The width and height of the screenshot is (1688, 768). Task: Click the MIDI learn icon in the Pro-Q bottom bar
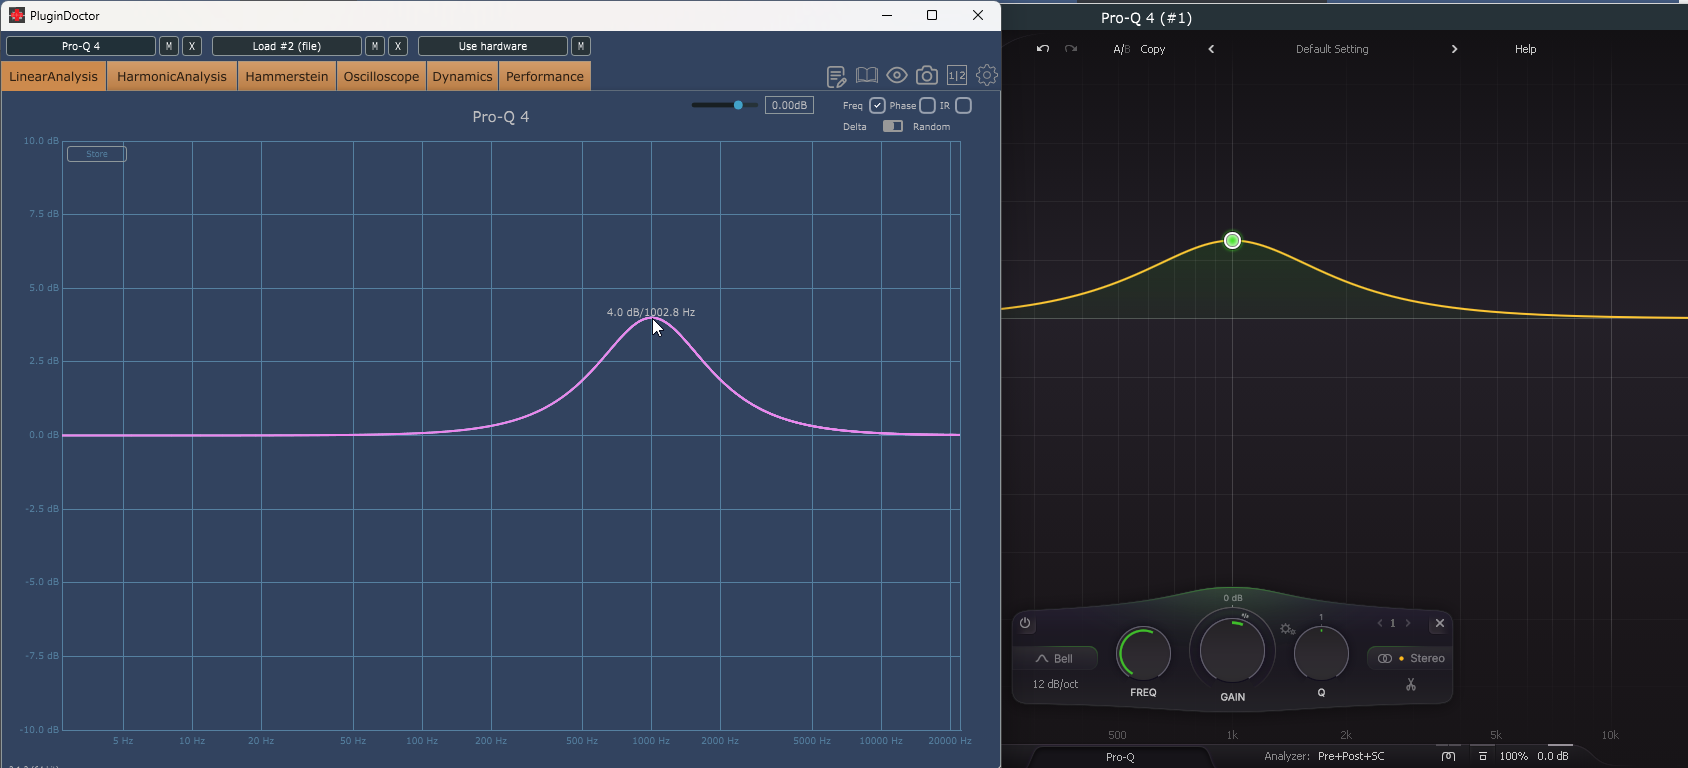pyautogui.click(x=1448, y=757)
